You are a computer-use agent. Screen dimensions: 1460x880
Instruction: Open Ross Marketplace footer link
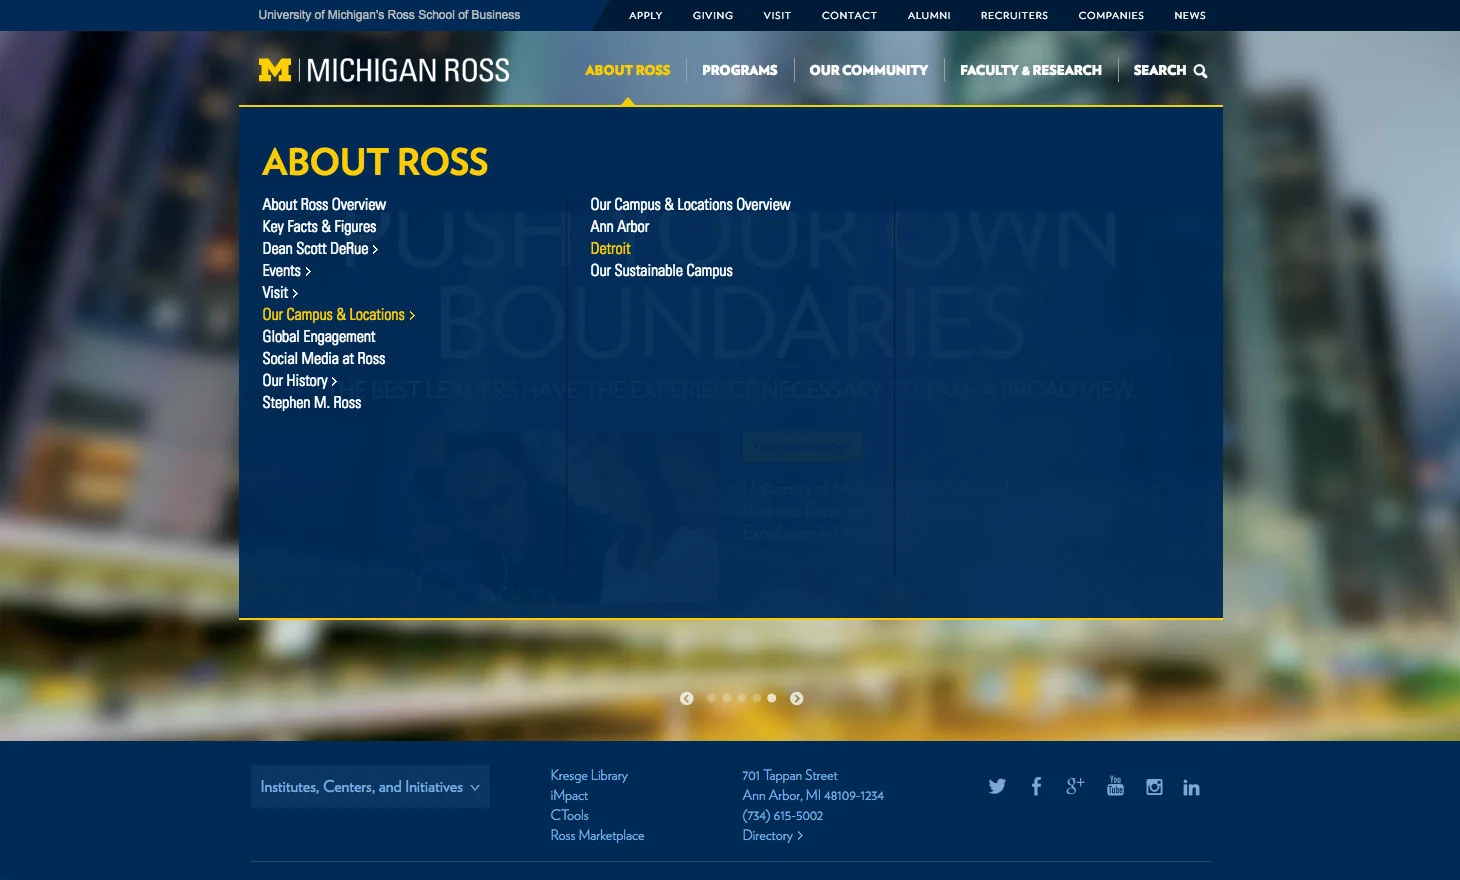(597, 836)
